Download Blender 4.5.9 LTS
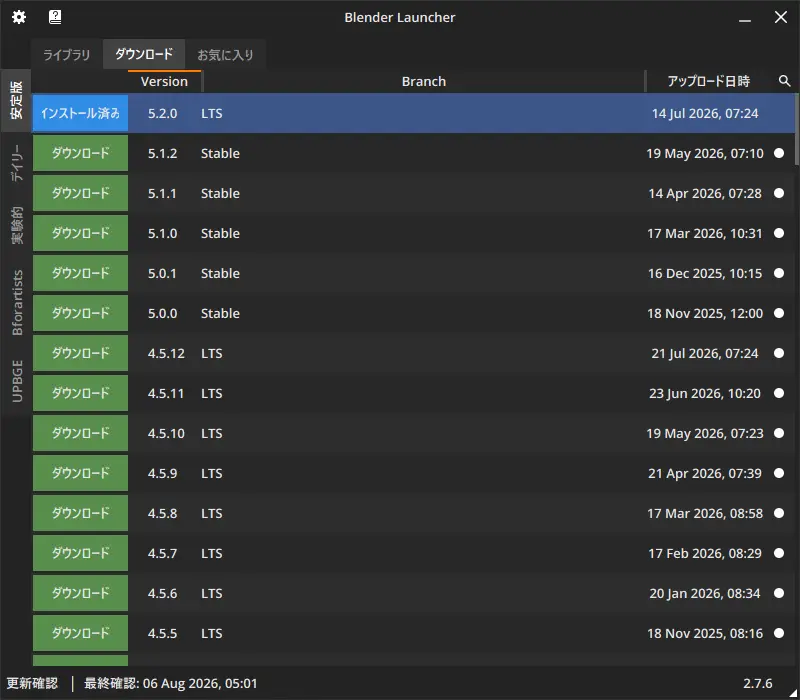This screenshot has width=800, height=700. (x=81, y=473)
